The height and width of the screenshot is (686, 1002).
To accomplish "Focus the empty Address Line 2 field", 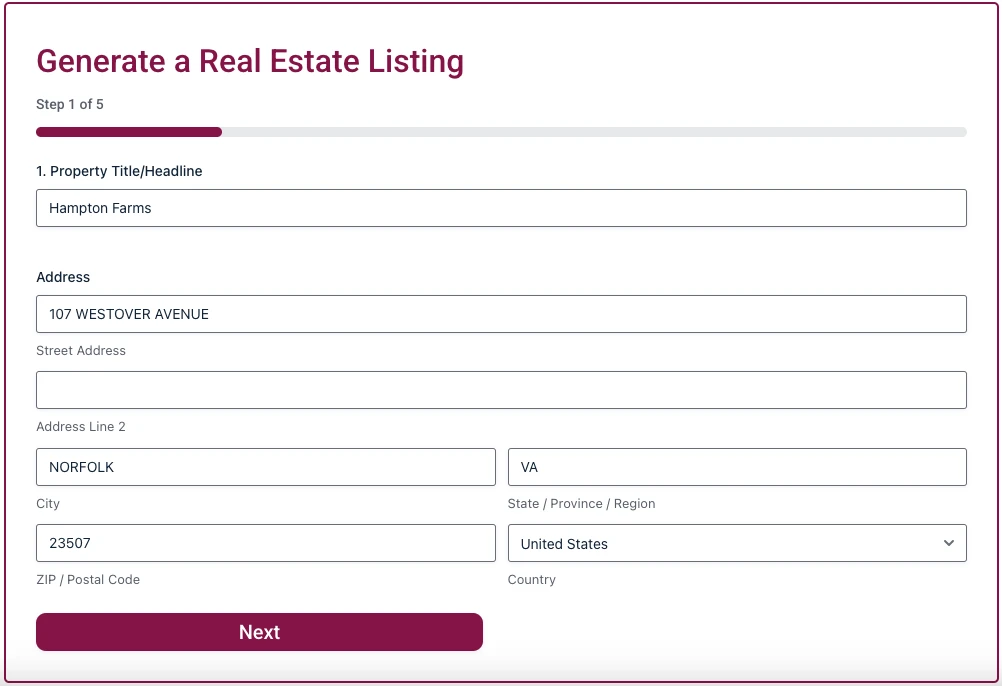I will click(500, 390).
